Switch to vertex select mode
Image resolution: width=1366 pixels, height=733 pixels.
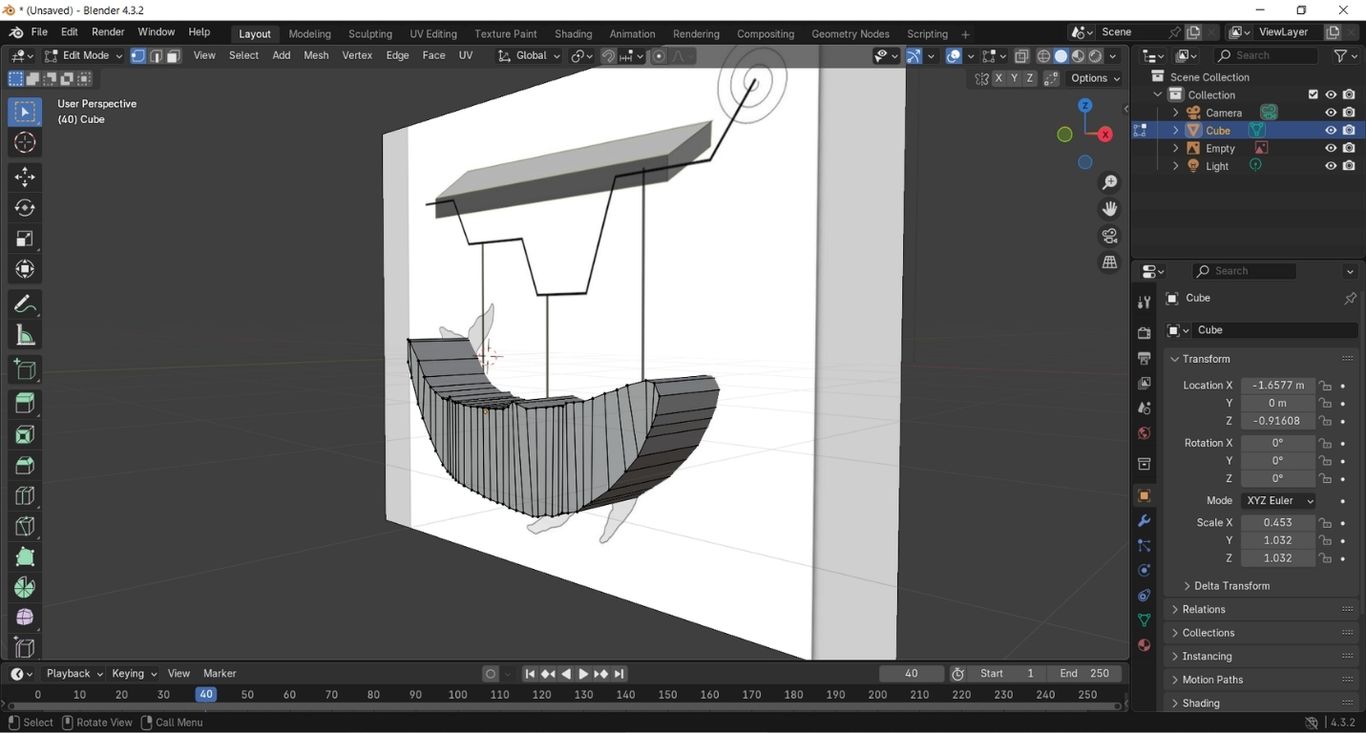pos(138,56)
